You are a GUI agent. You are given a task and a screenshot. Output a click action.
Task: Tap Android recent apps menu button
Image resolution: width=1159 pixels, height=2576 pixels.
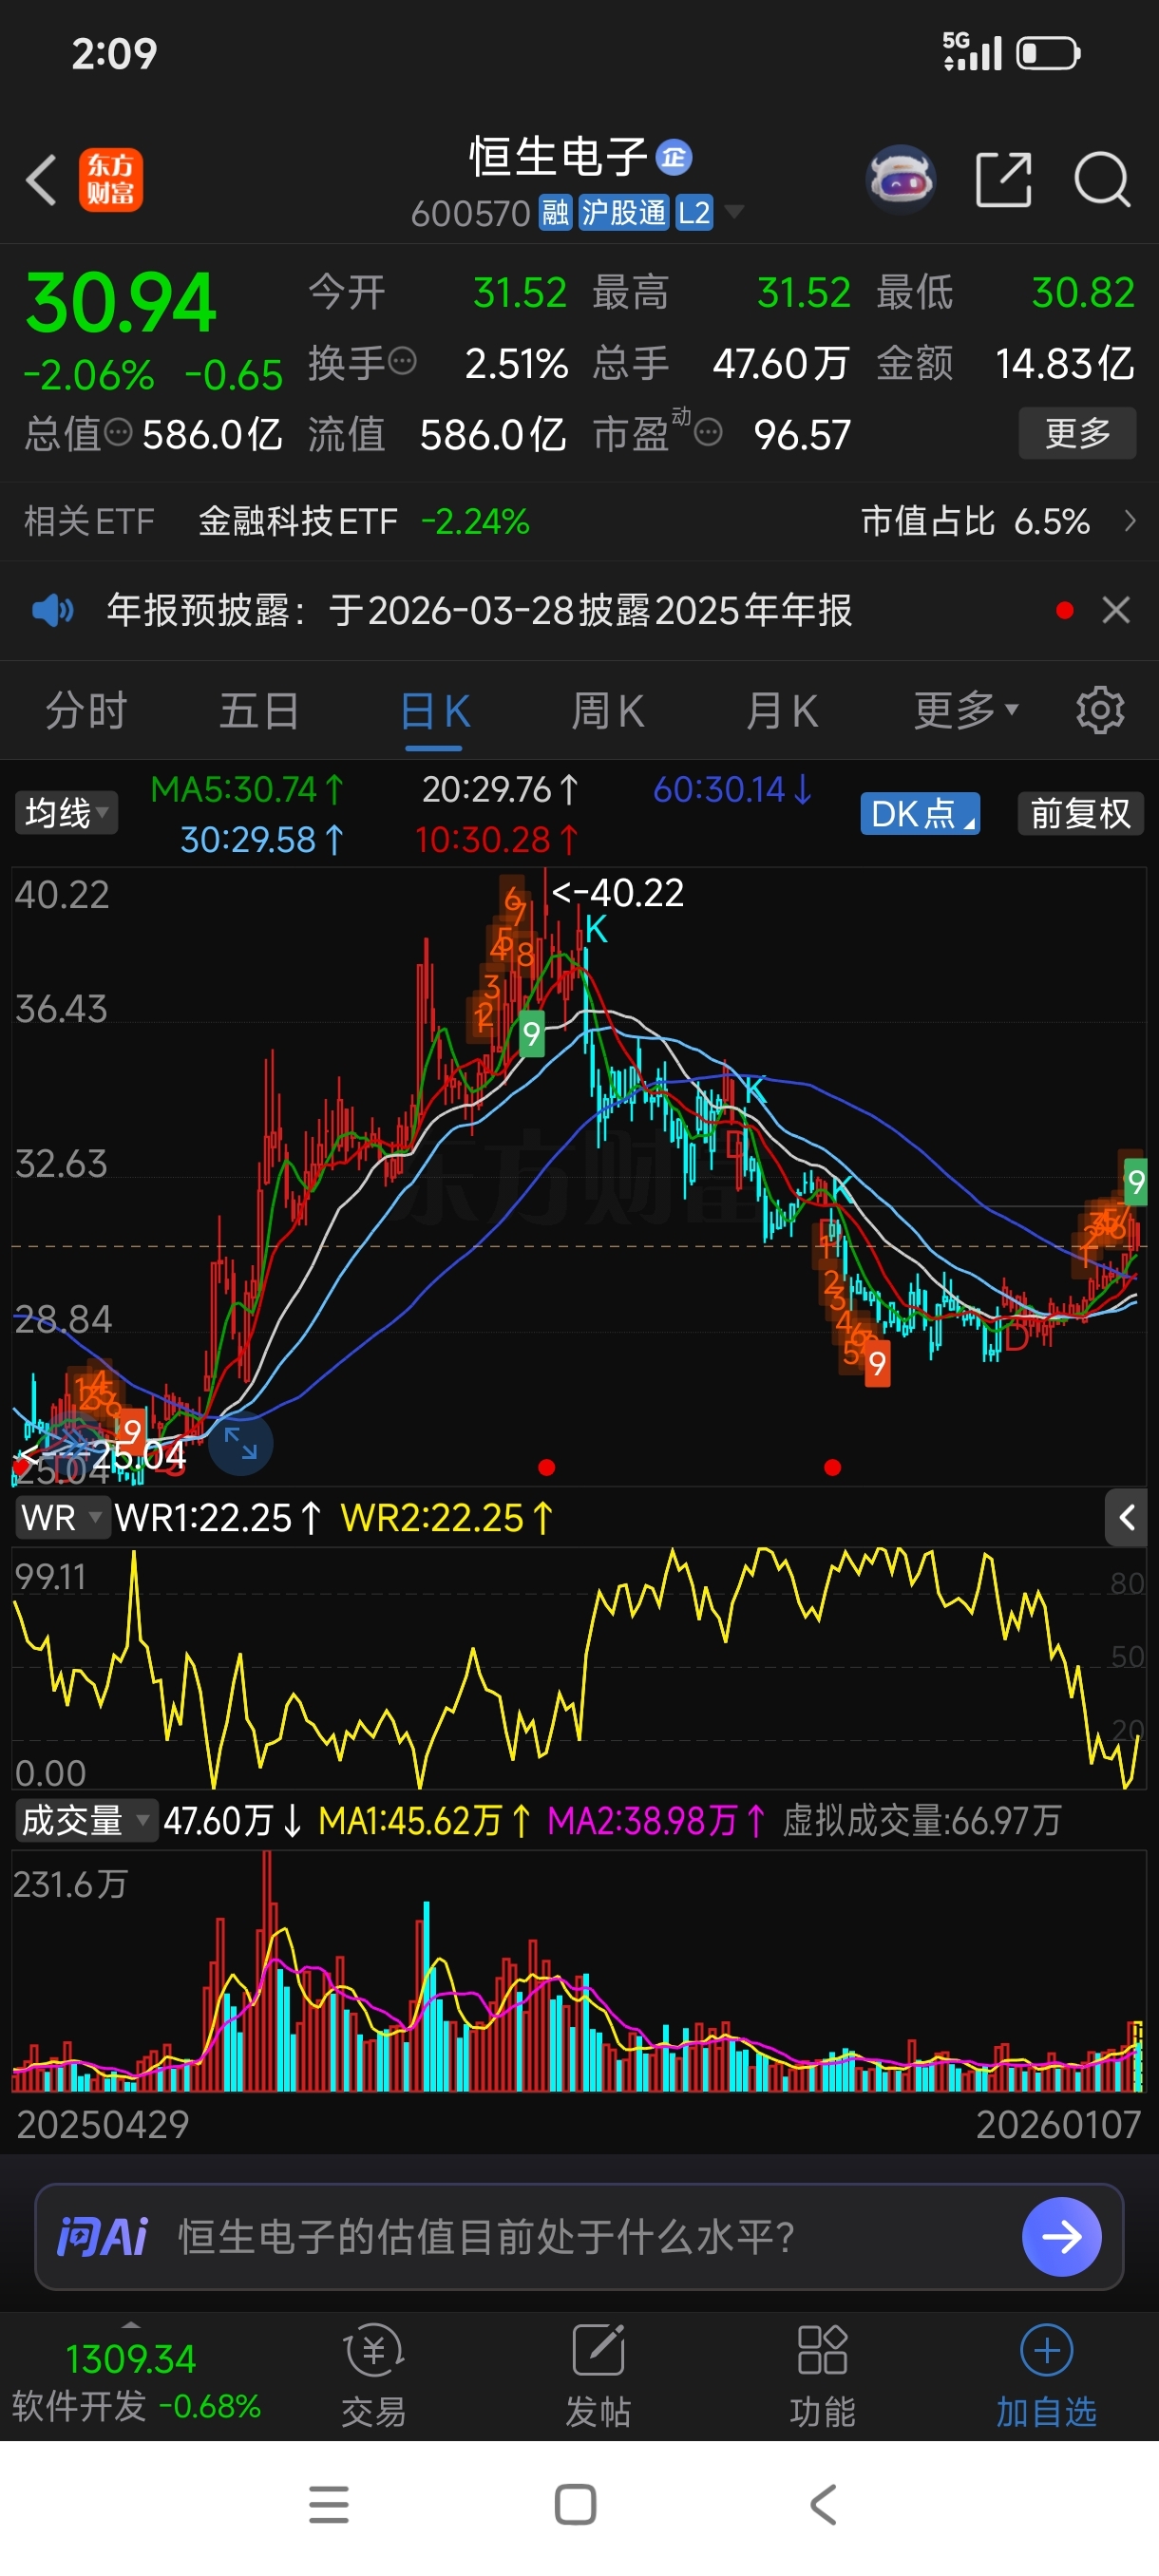tap(329, 2504)
